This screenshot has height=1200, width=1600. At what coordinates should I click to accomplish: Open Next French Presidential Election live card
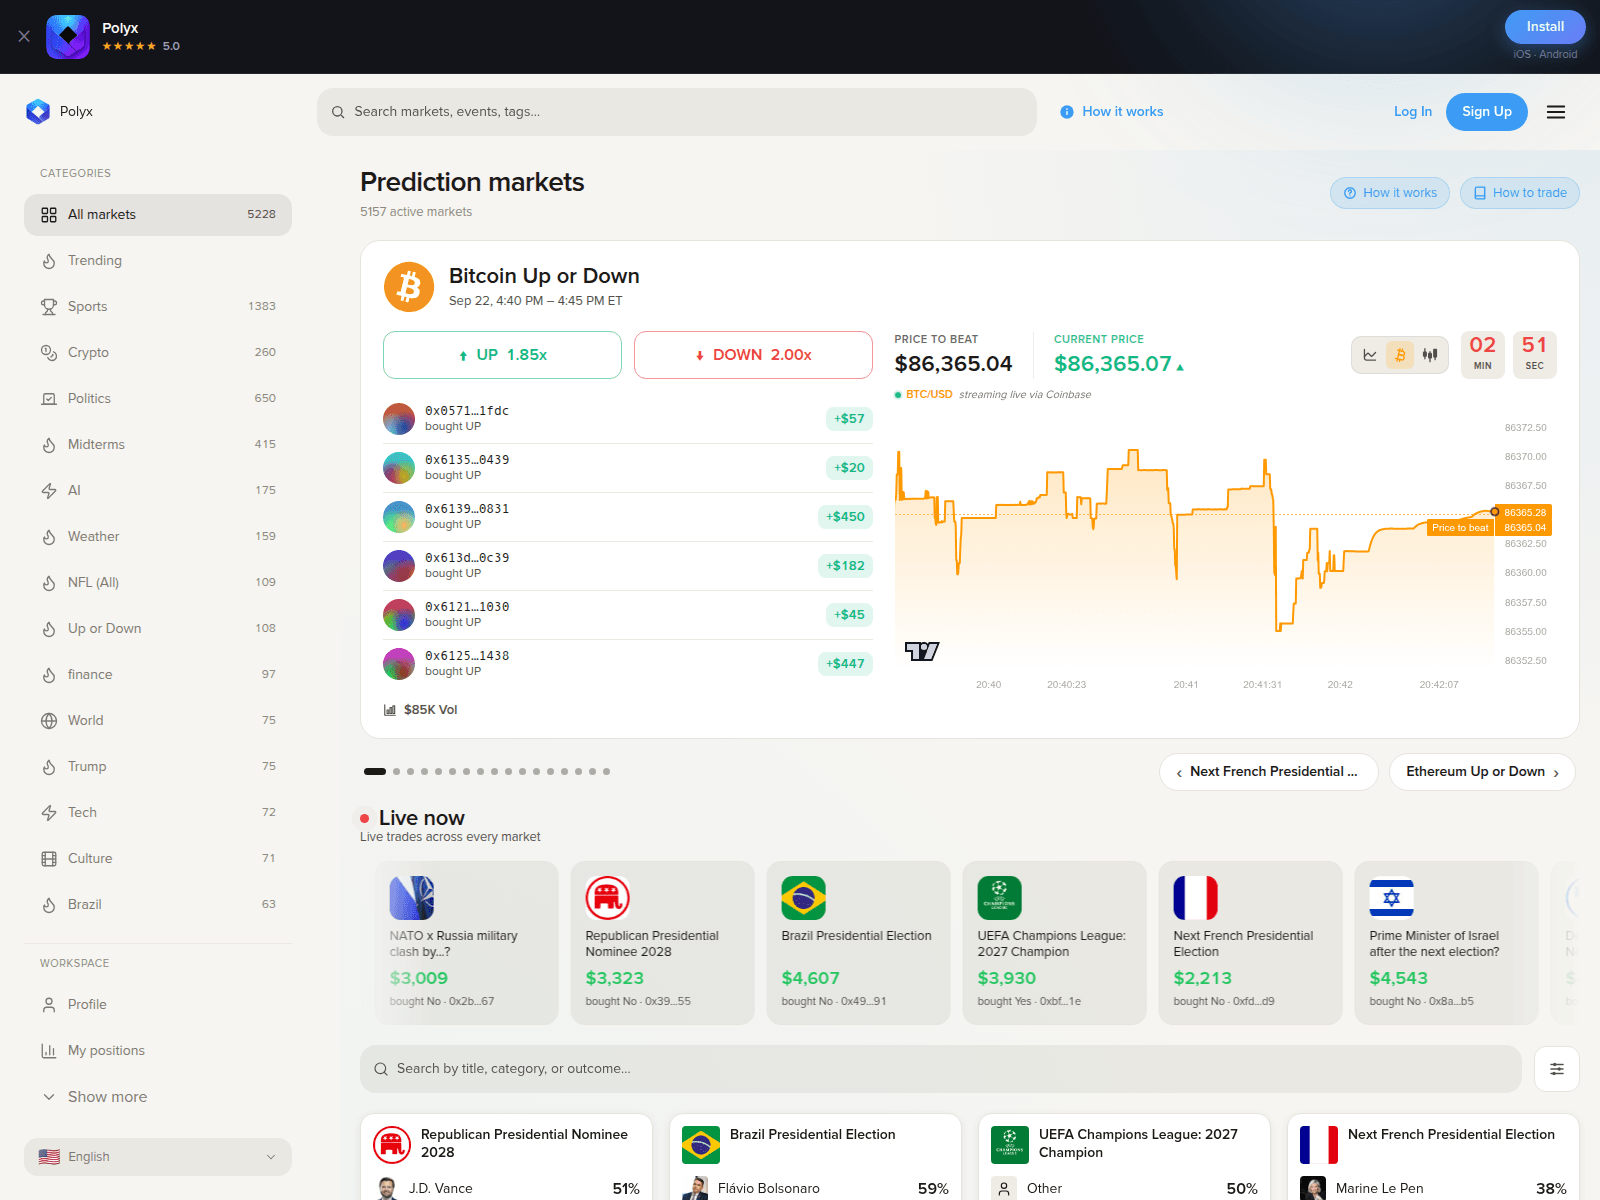click(x=1250, y=943)
